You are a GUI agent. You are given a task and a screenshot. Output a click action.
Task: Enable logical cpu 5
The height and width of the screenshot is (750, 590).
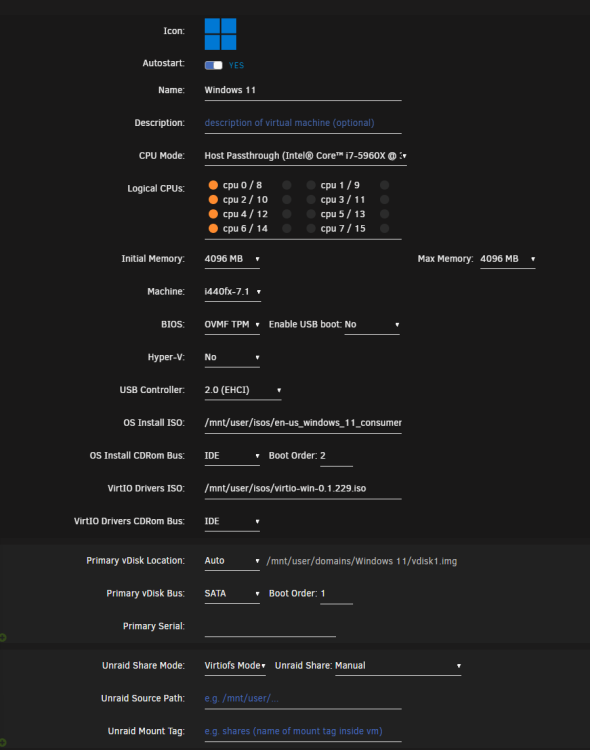(311, 214)
